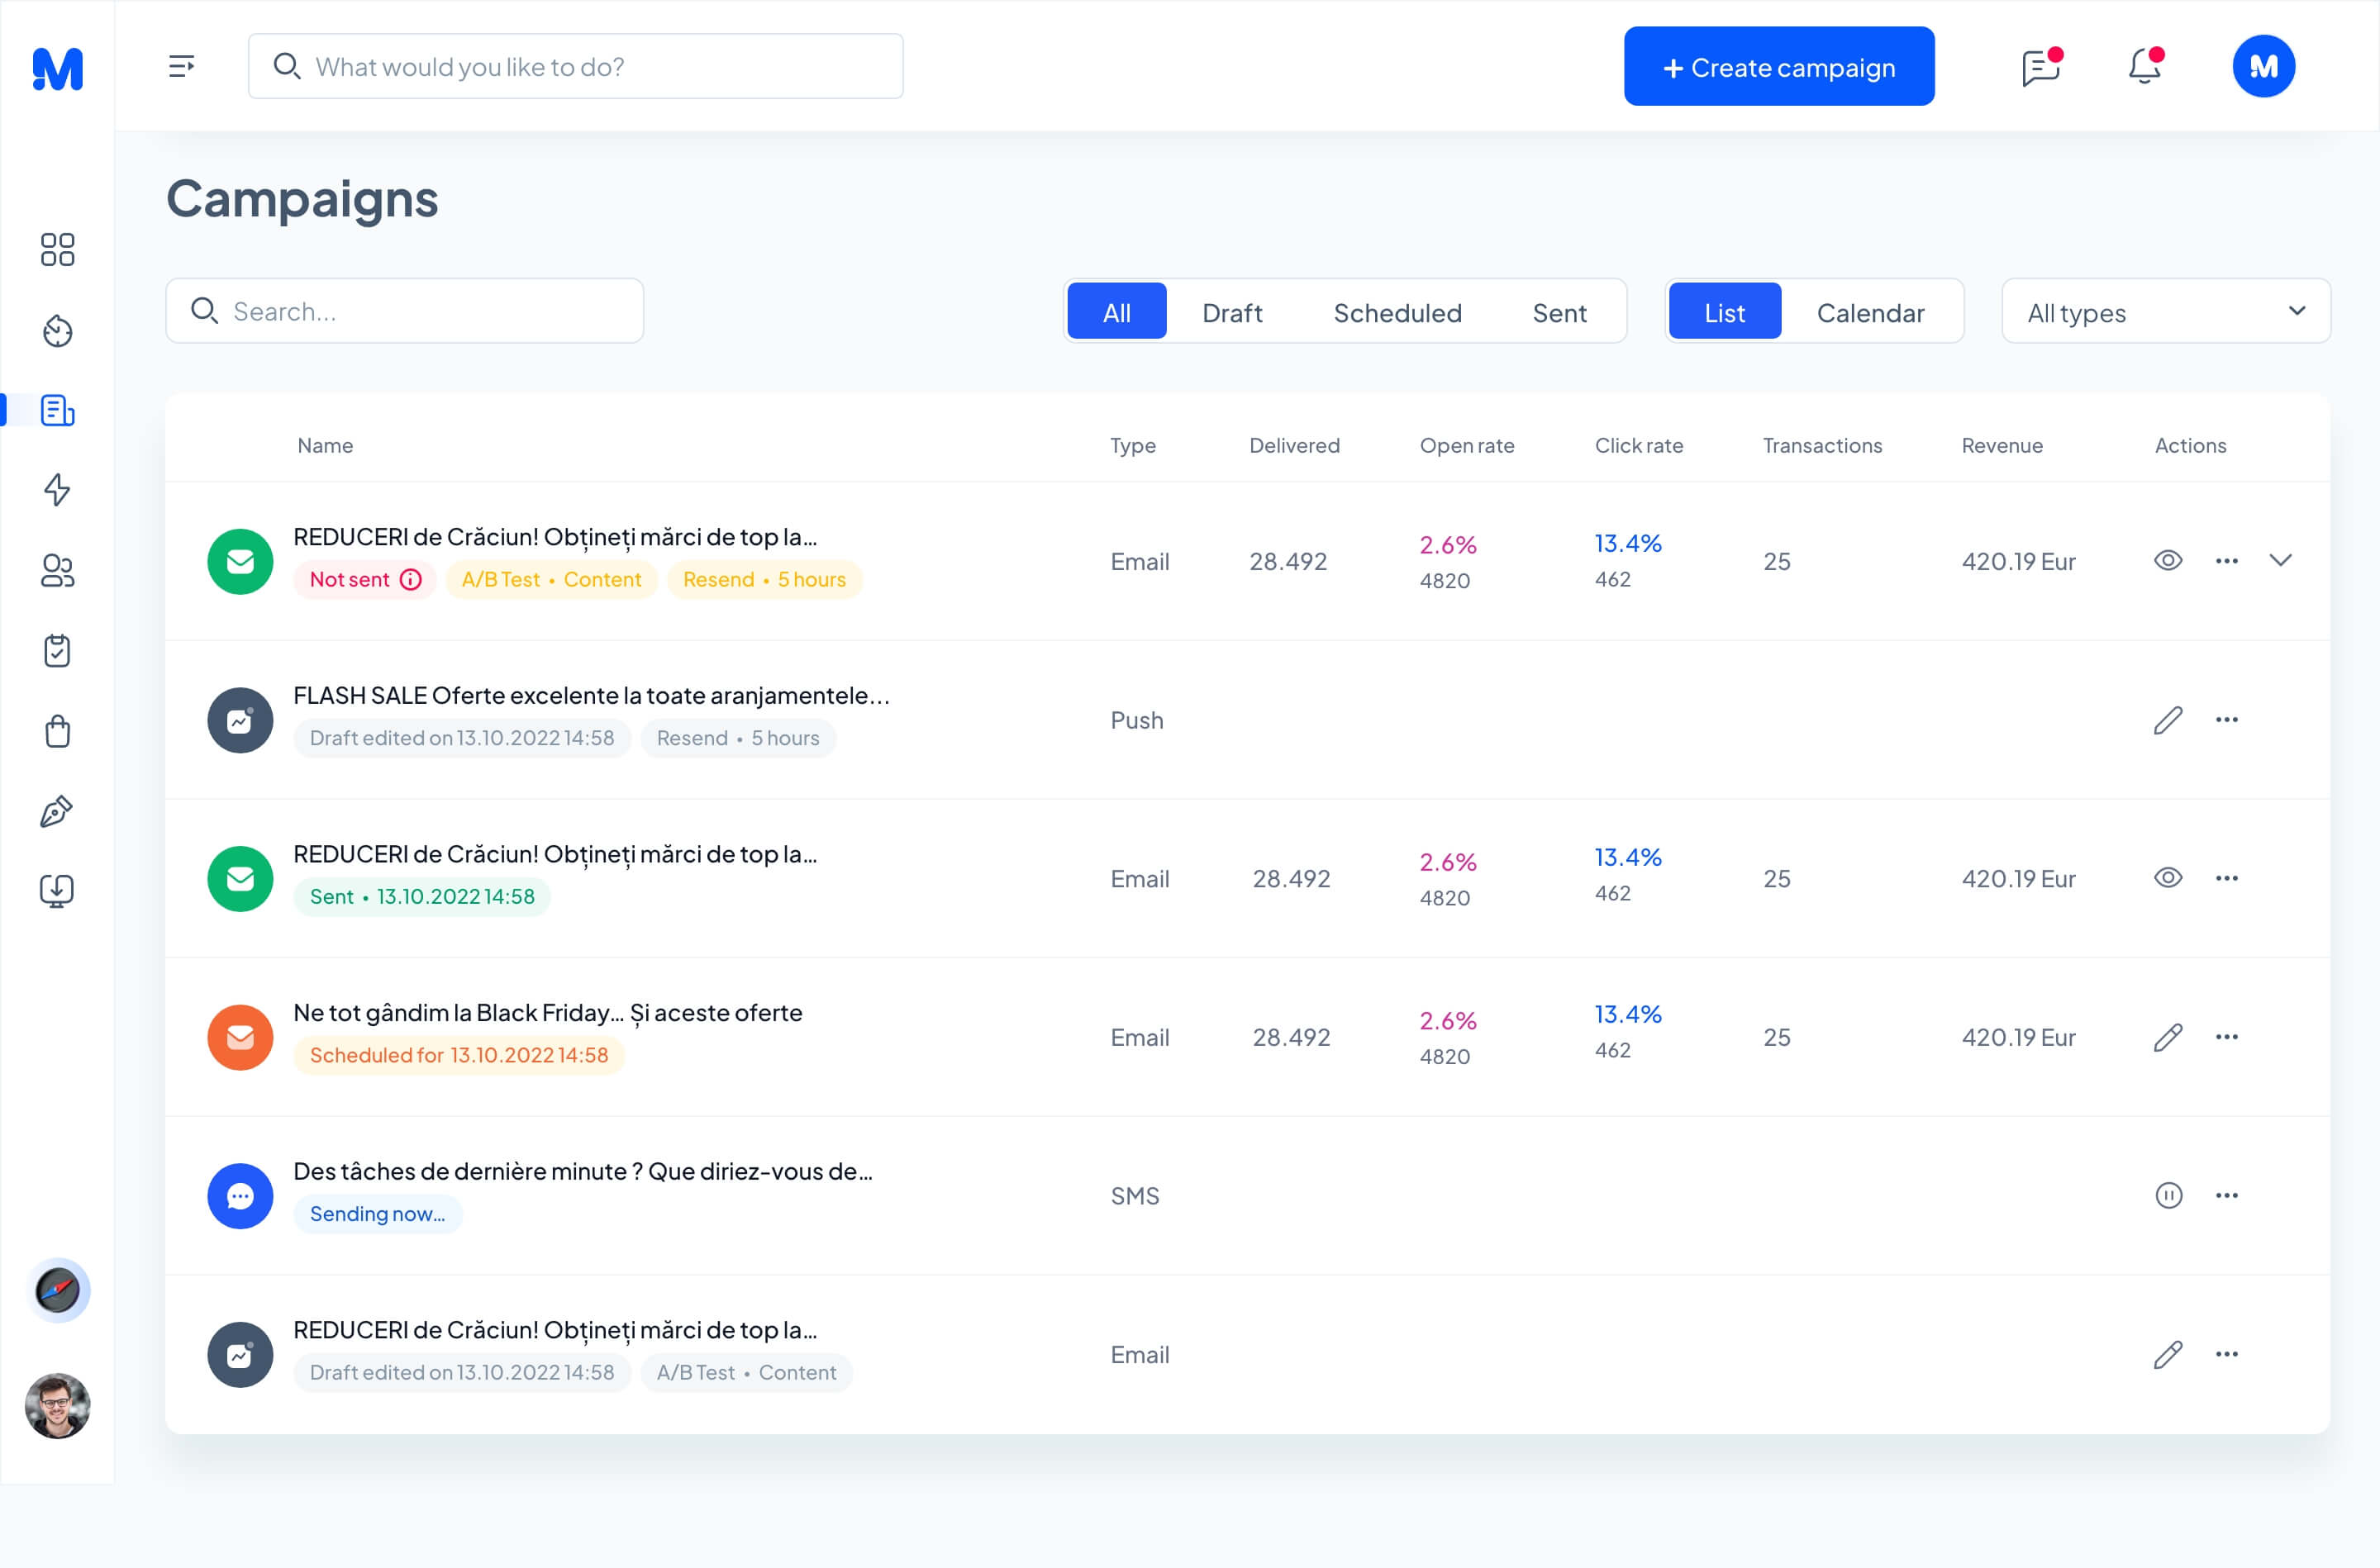The width and height of the screenshot is (2380, 1568).
Task: Click the Delivered column header
Action: click(1294, 446)
